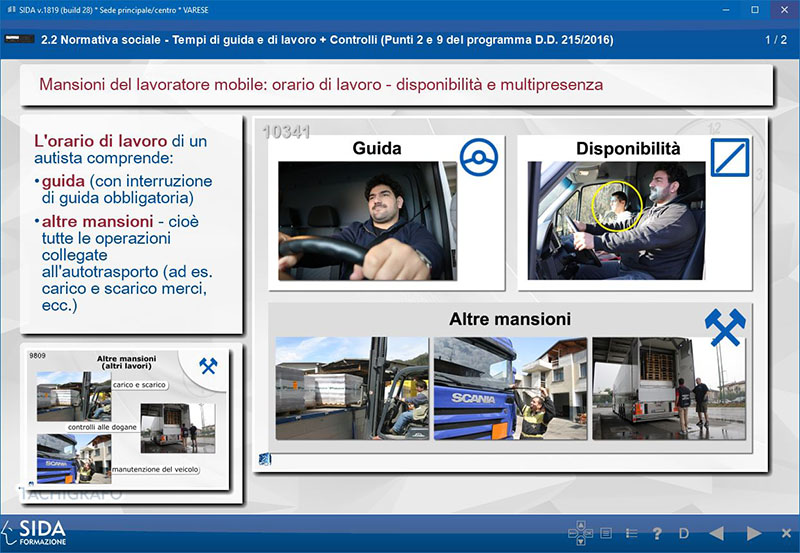The height and width of the screenshot is (553, 800).
Task: Open help with the question mark icon
Action: (x=657, y=533)
